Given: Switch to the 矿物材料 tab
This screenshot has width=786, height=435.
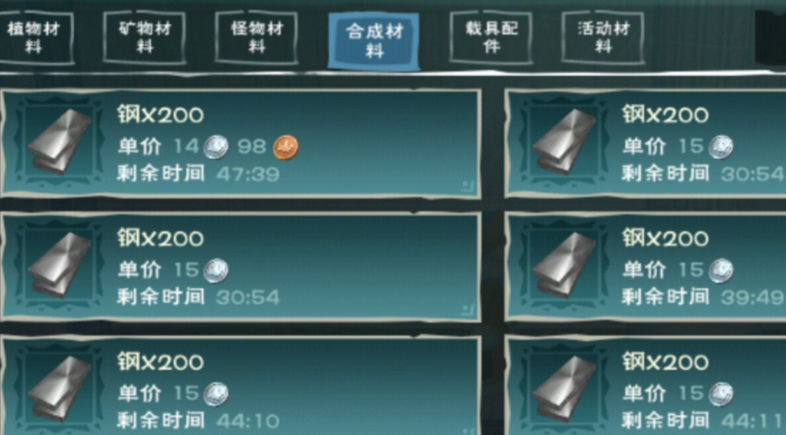Looking at the screenshot, I should click(144, 38).
